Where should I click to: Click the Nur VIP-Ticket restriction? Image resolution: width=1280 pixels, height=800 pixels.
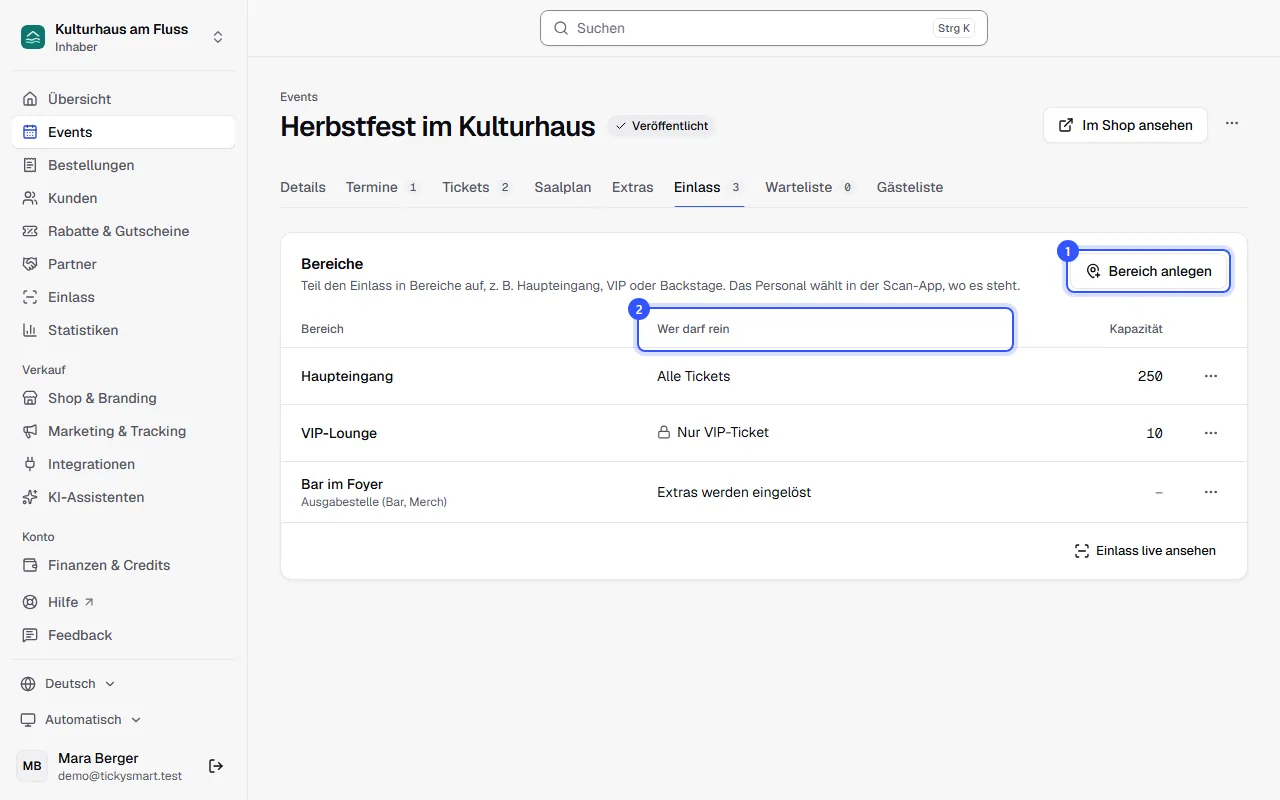pyautogui.click(x=713, y=433)
